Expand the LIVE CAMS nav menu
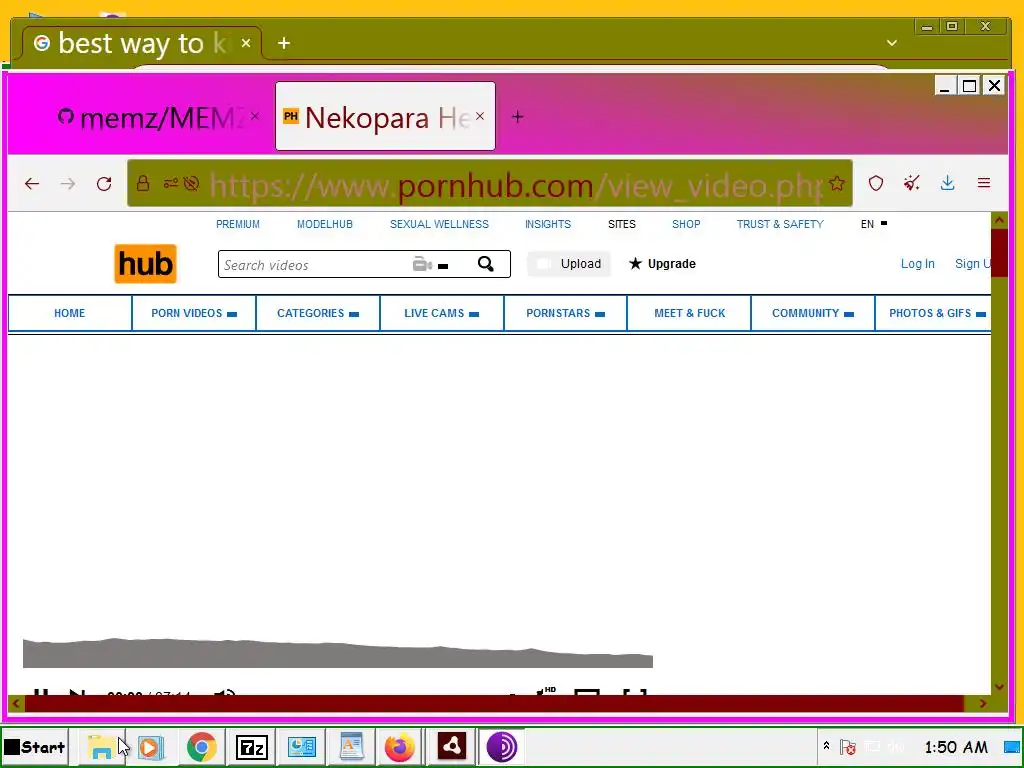 442,313
